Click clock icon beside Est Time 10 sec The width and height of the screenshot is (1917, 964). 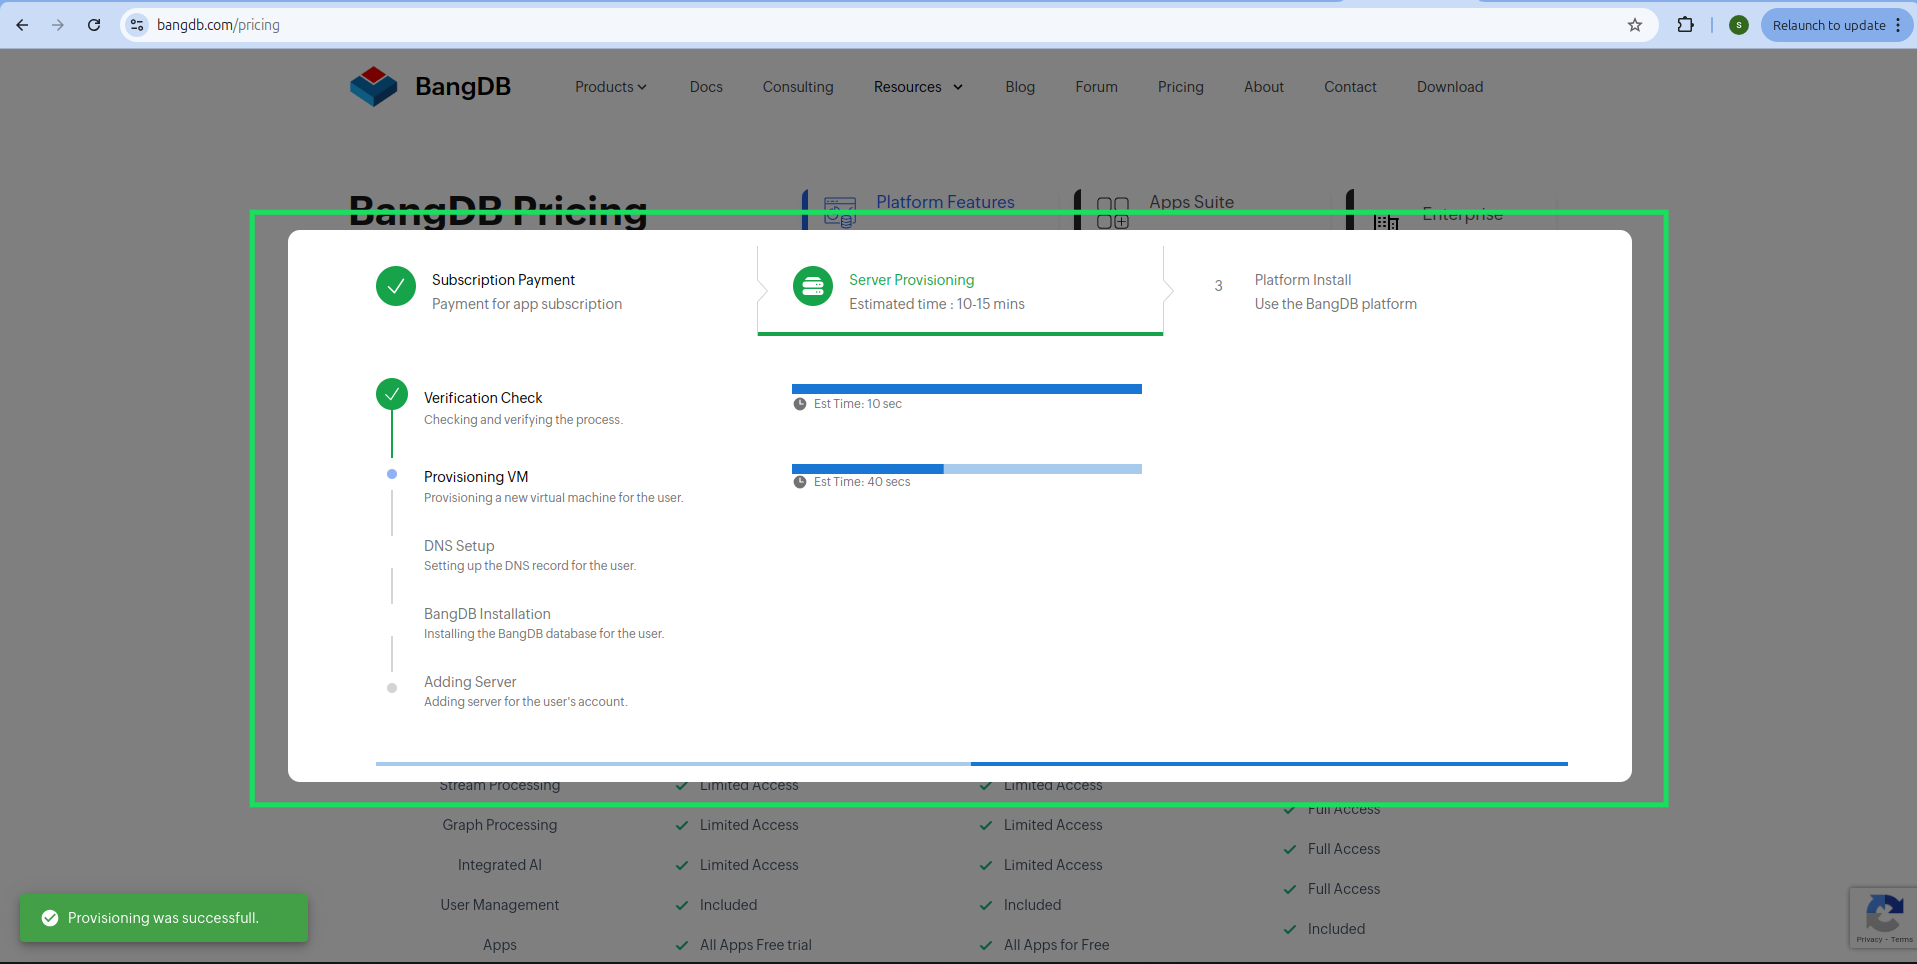[800, 404]
